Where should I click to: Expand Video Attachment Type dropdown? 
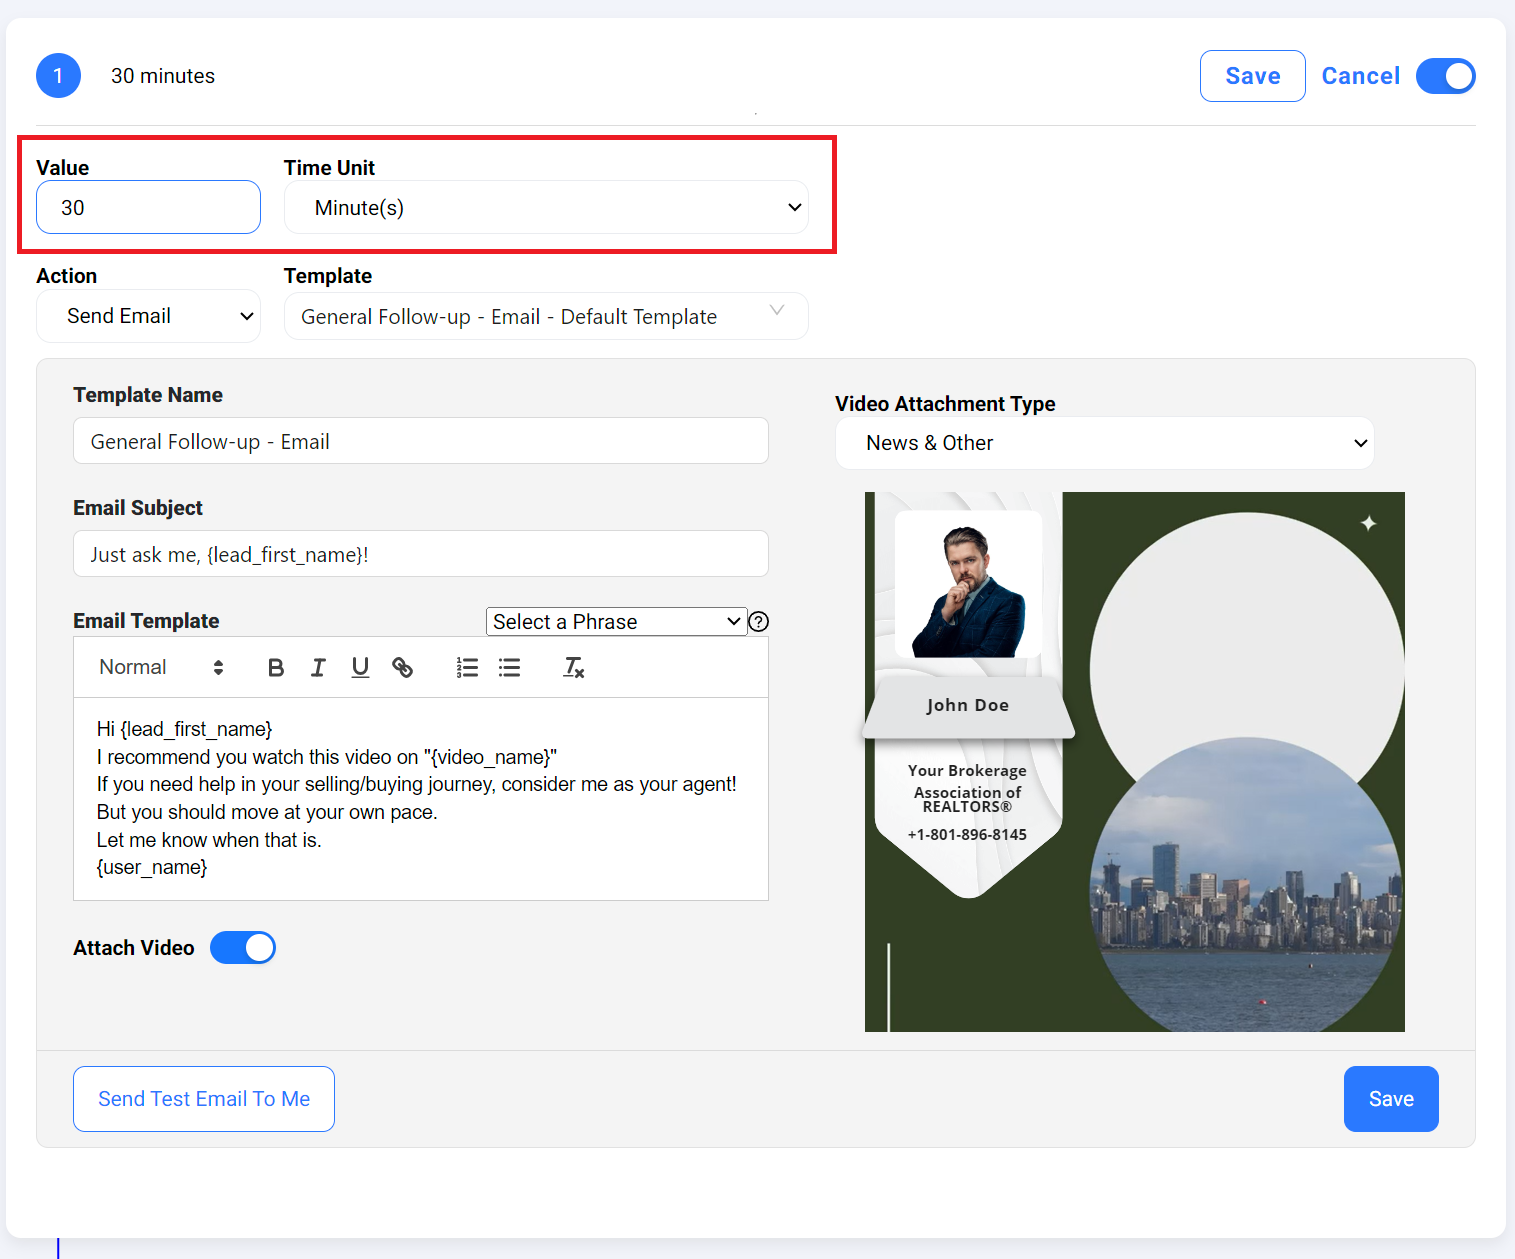1104,443
